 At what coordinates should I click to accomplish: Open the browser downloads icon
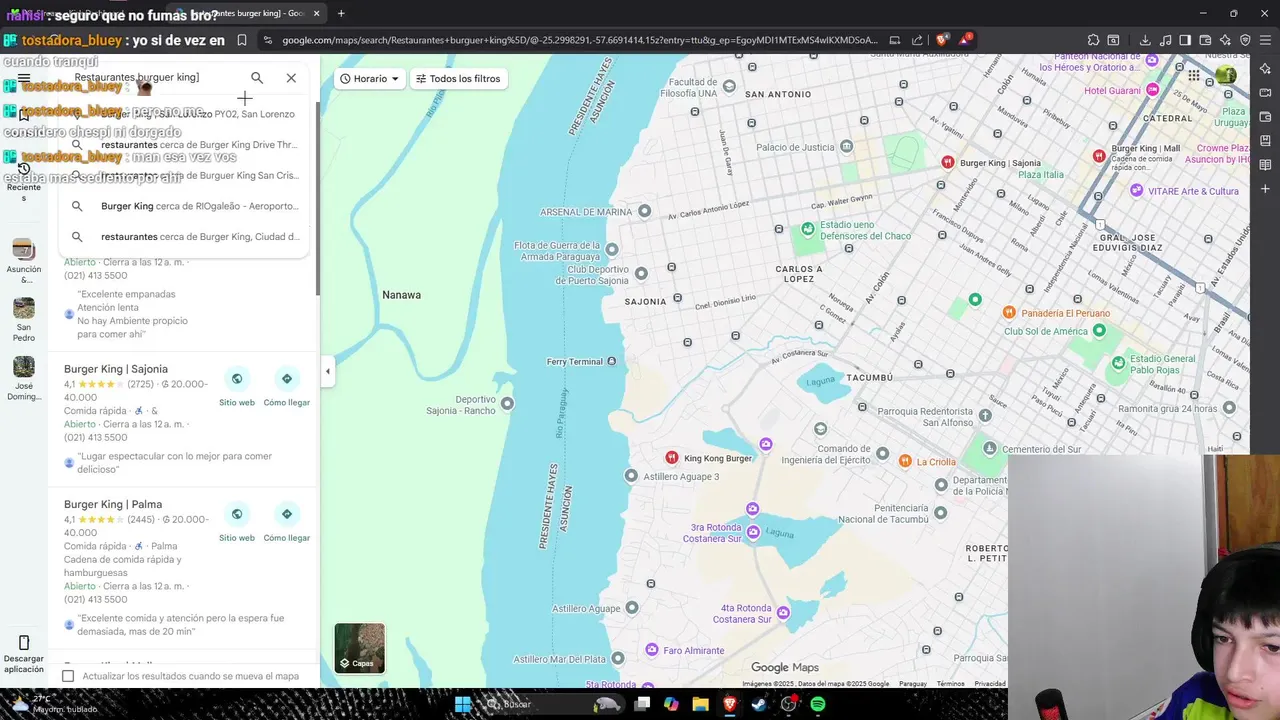tap(1145, 40)
